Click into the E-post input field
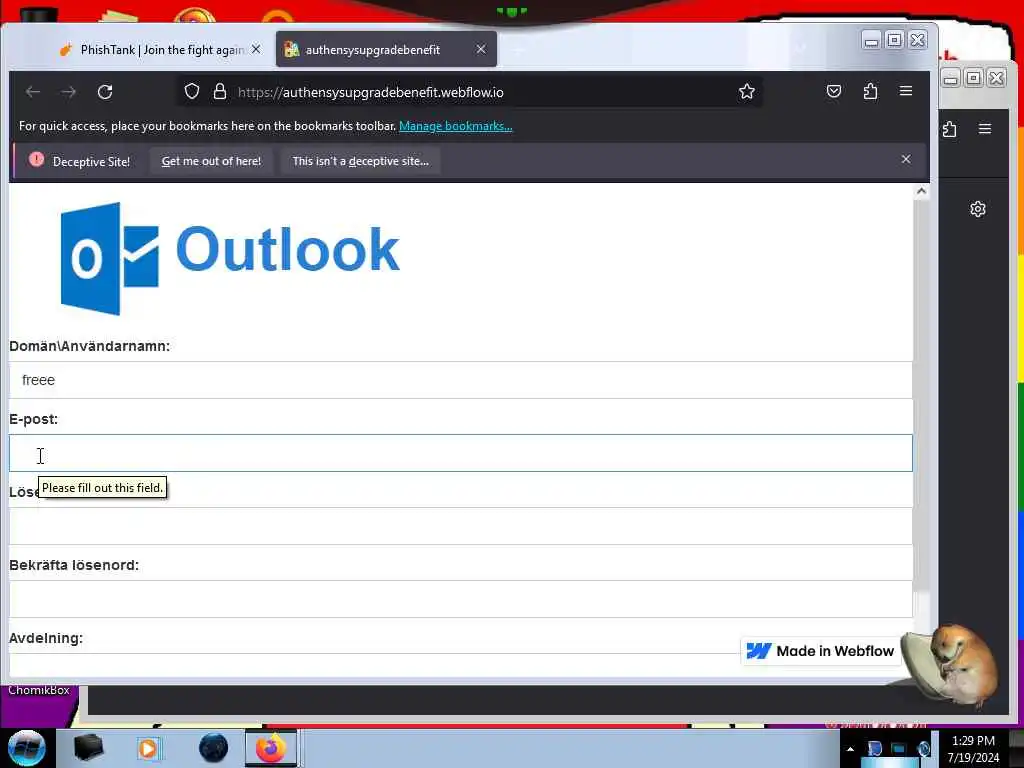Image resolution: width=1024 pixels, height=768 pixels. [x=460, y=453]
